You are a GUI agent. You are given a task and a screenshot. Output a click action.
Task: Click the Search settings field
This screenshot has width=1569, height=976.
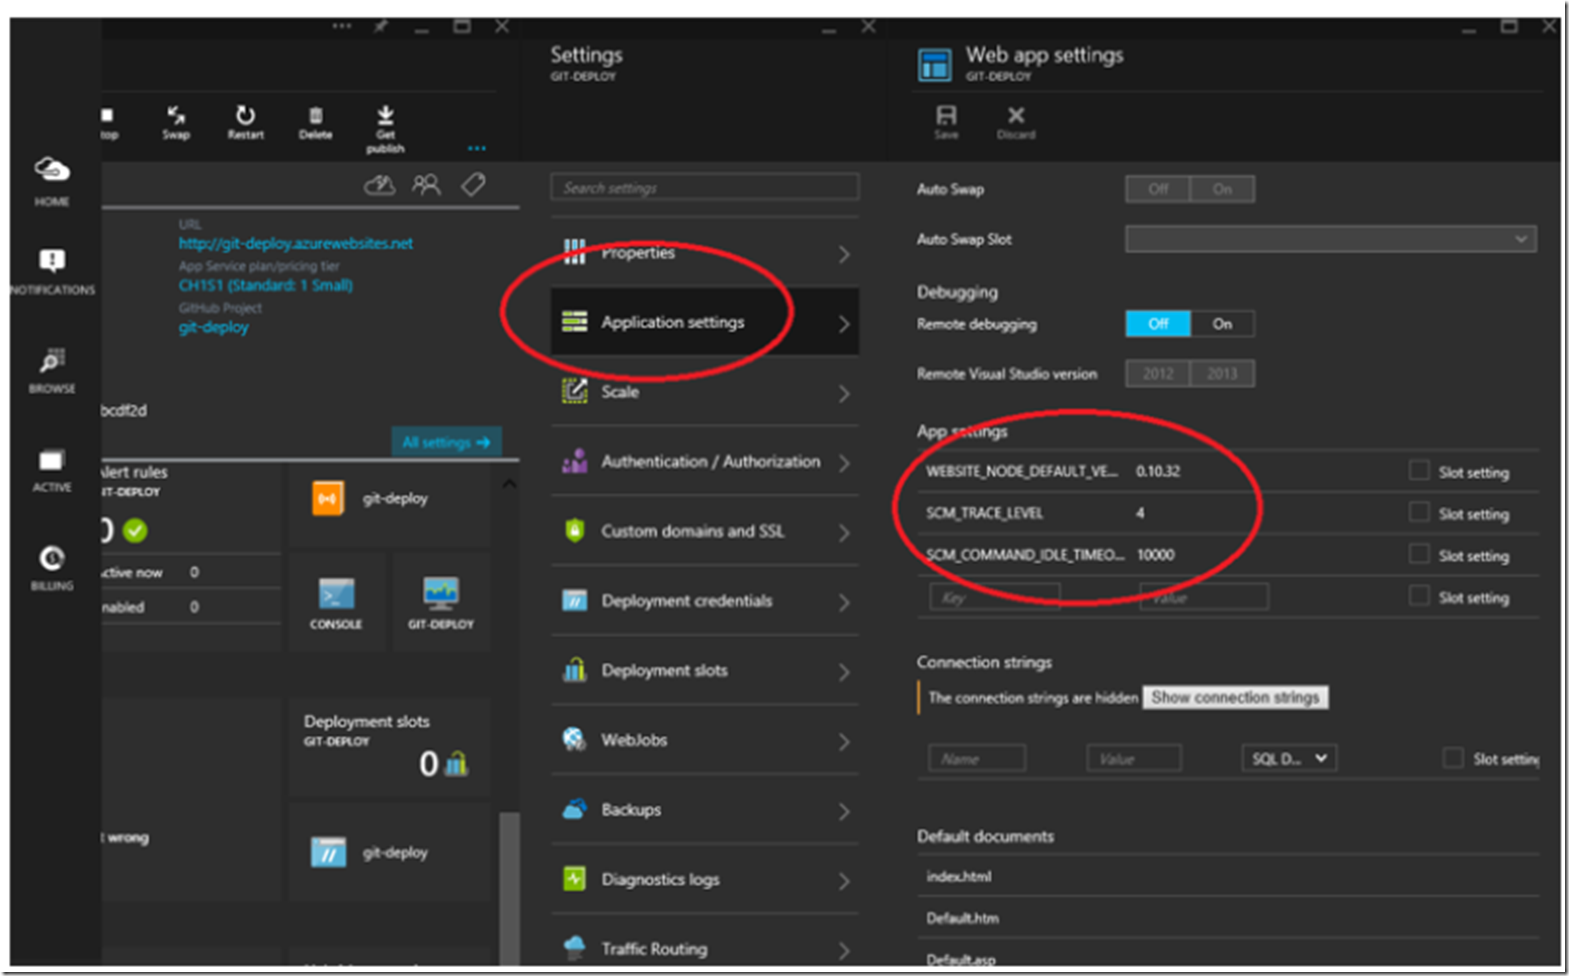704,187
